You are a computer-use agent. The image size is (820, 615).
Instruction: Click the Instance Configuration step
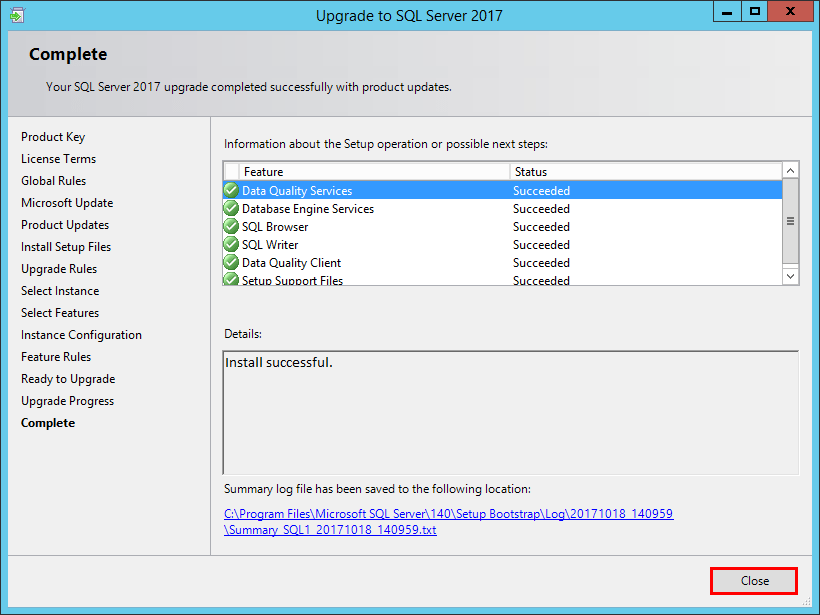click(x=81, y=335)
